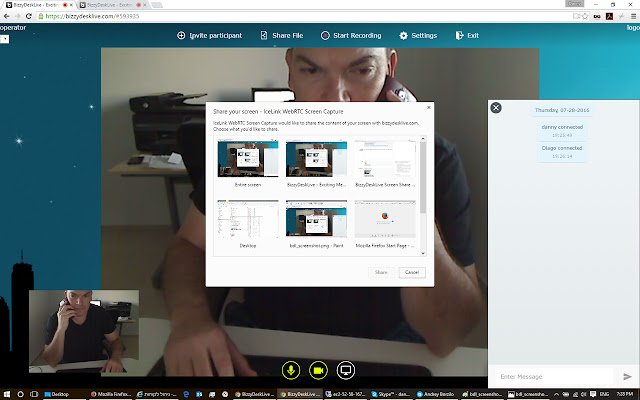
Task: Click the logout link at top right
Action: [633, 28]
